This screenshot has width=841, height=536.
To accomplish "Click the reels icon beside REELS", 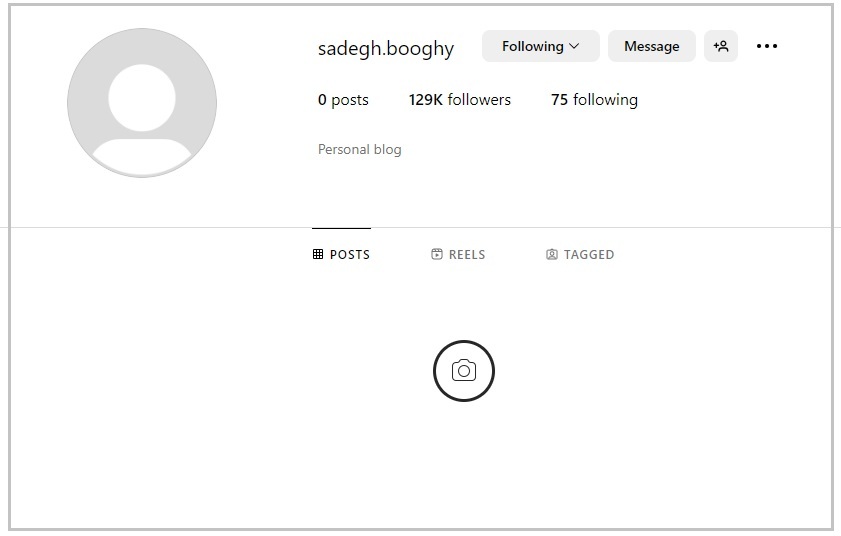I will click(x=437, y=255).
